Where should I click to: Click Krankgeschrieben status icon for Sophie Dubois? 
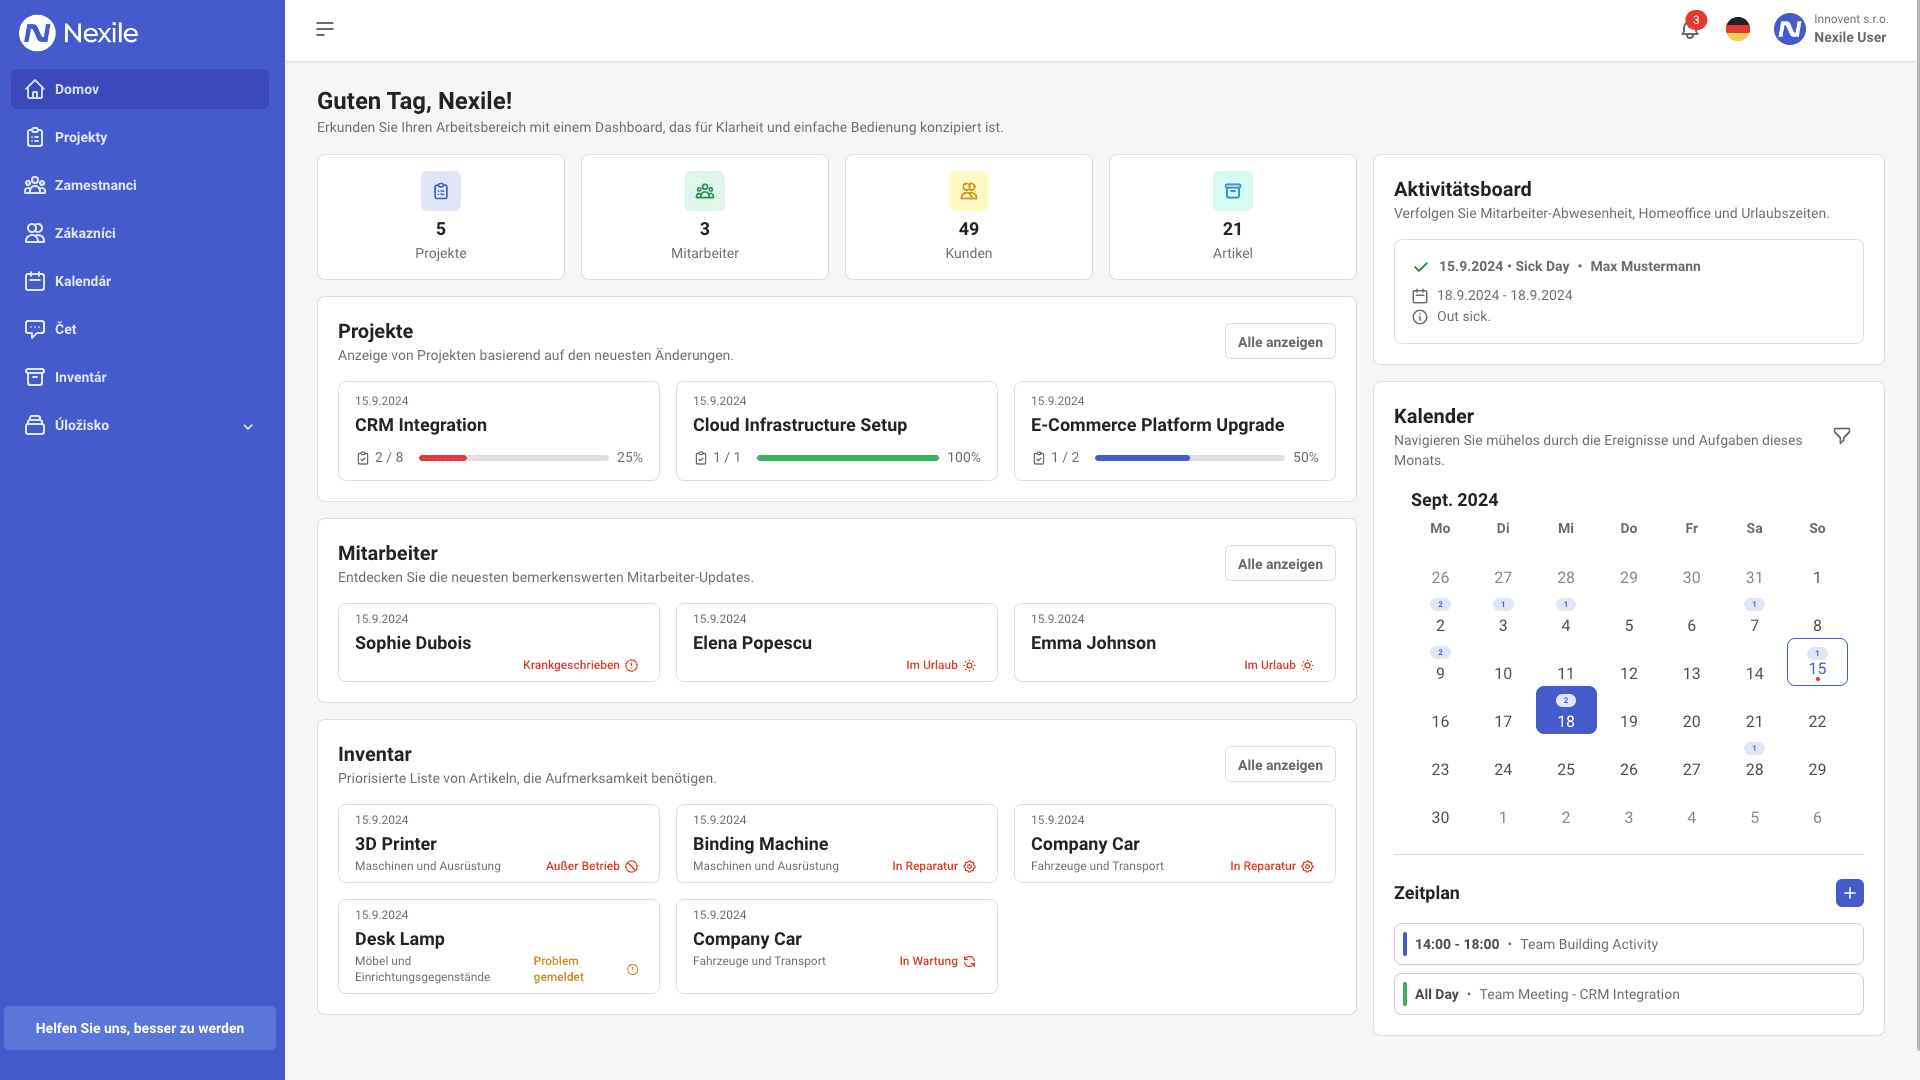[632, 666]
